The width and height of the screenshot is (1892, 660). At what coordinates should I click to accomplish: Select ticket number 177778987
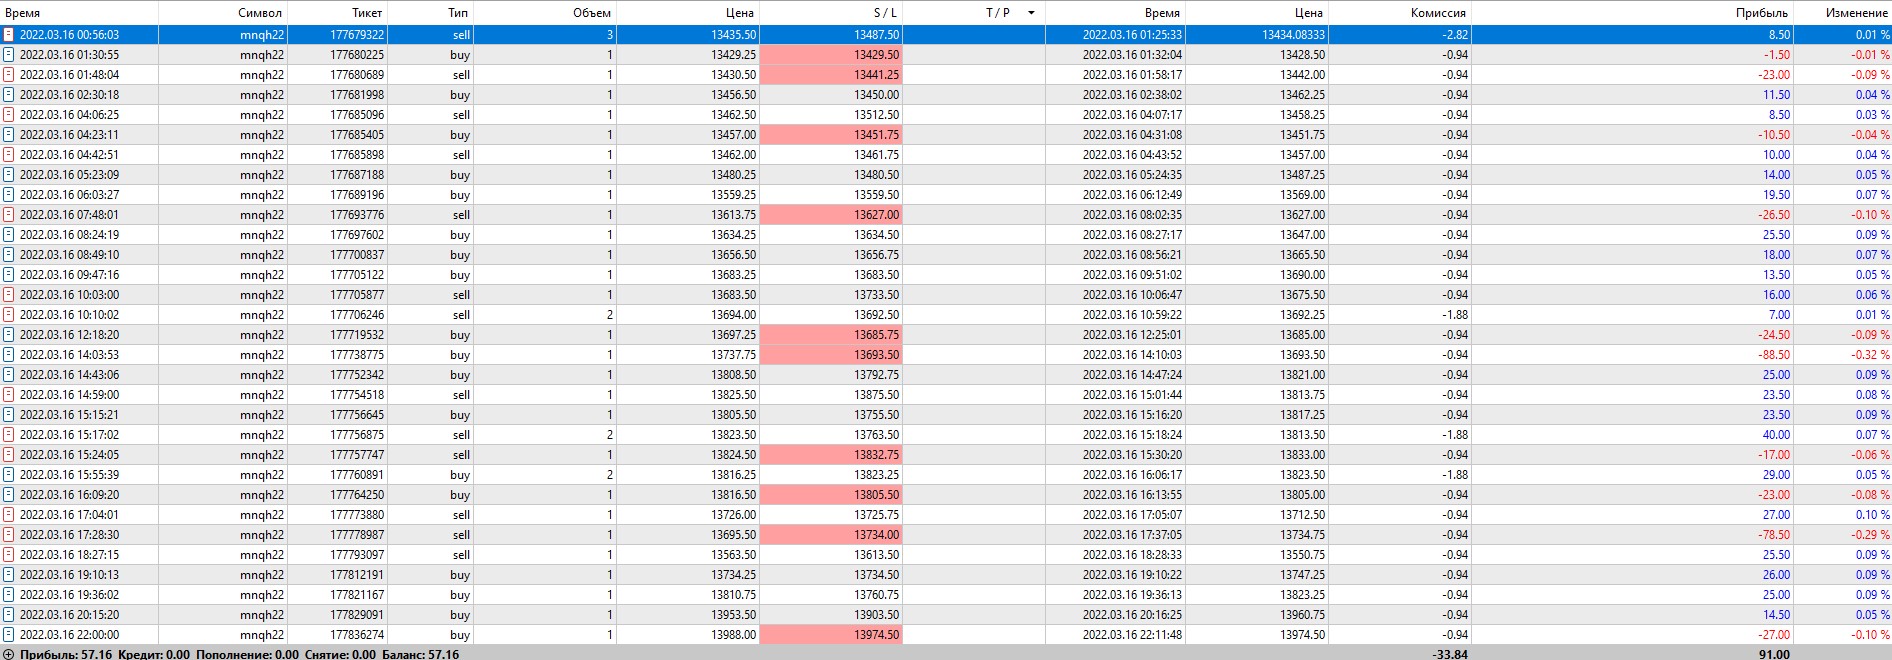[x=357, y=535]
